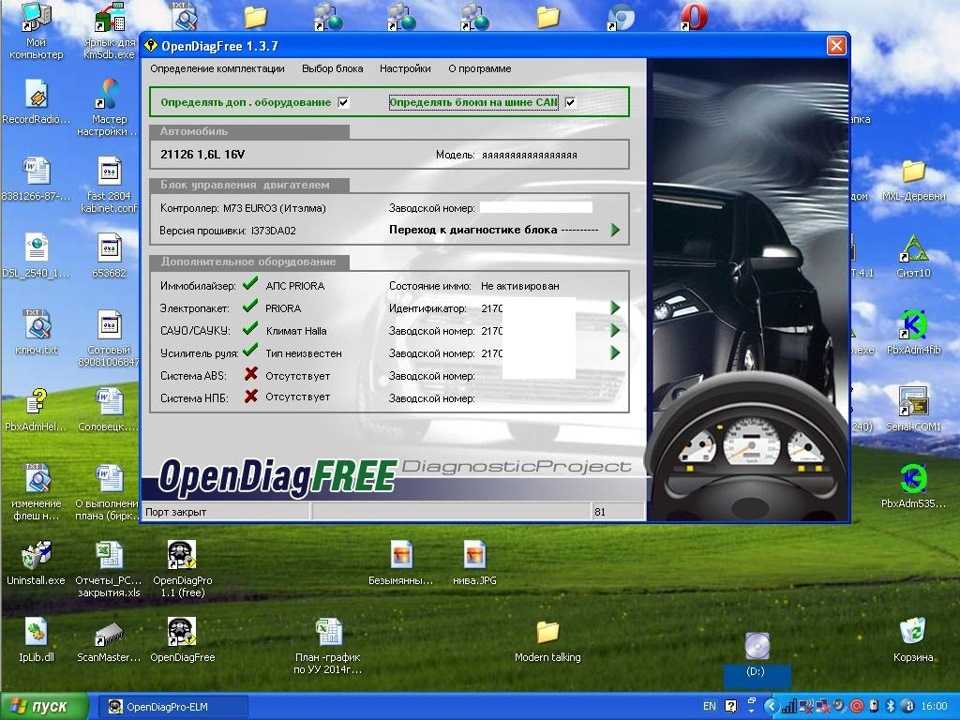This screenshot has height=720, width=960.
Task: Click the red circular tray icon
Action: (857, 707)
